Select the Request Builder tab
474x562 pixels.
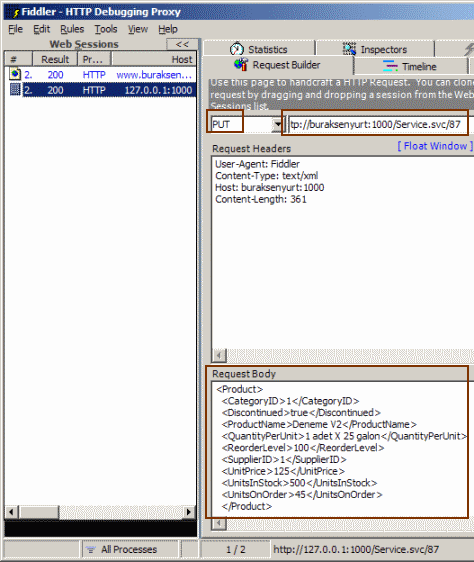[278, 65]
